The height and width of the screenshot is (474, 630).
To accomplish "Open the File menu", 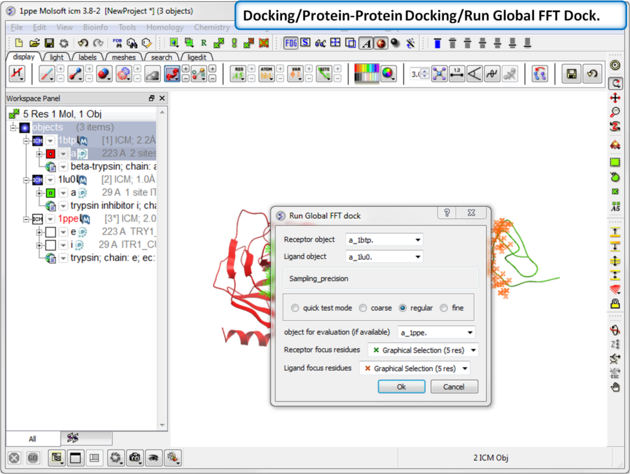I will (x=16, y=27).
